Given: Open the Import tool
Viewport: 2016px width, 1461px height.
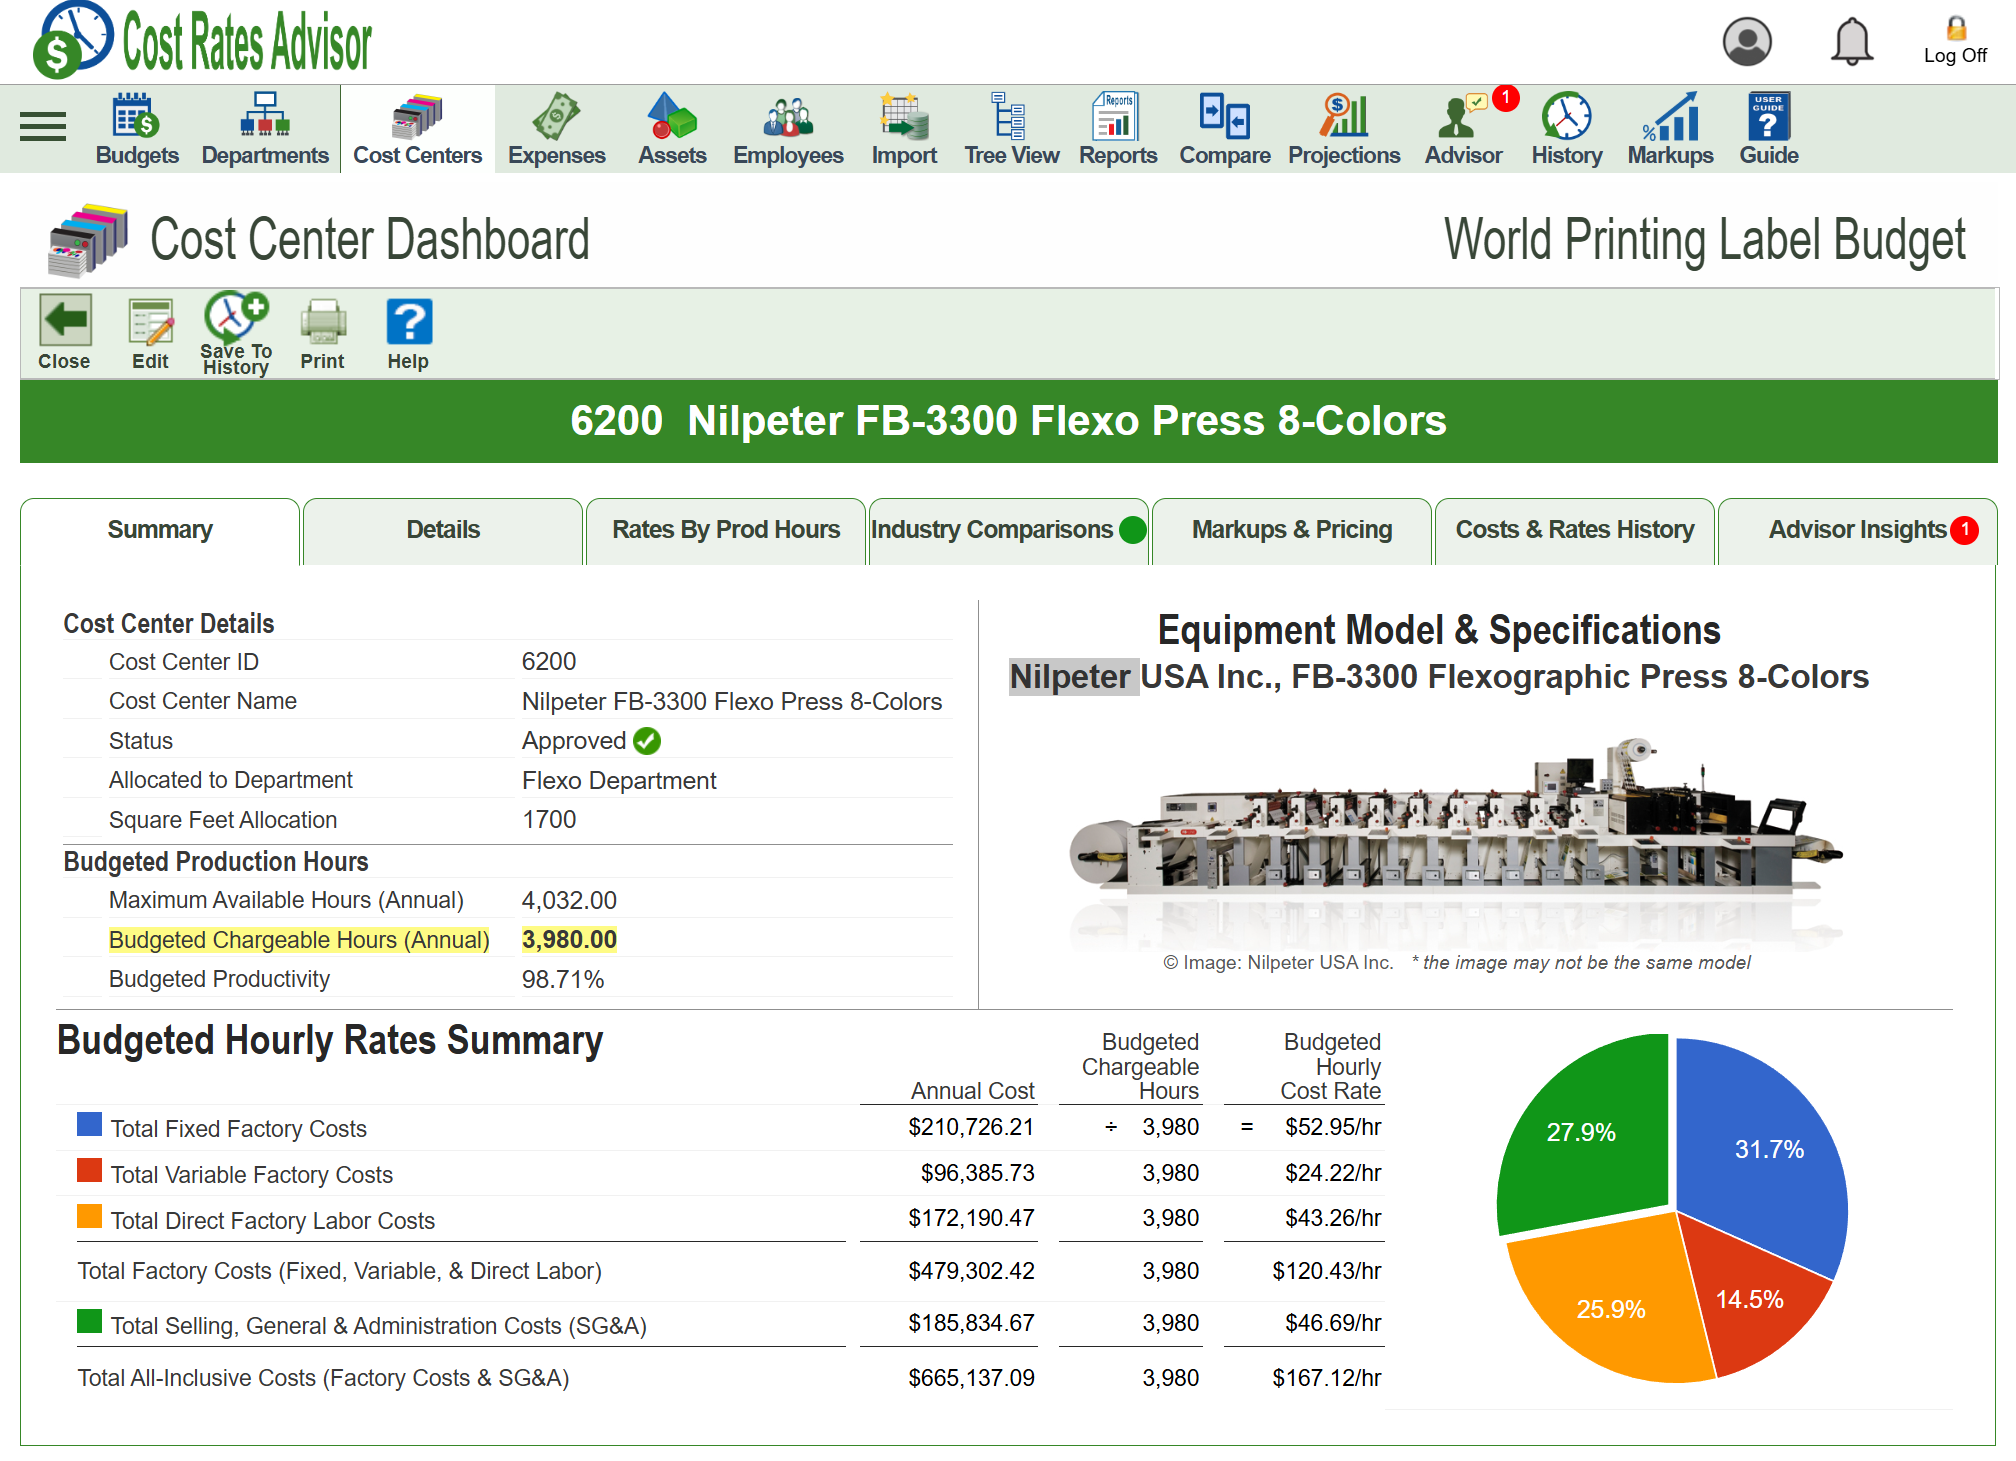Looking at the screenshot, I should click(904, 130).
